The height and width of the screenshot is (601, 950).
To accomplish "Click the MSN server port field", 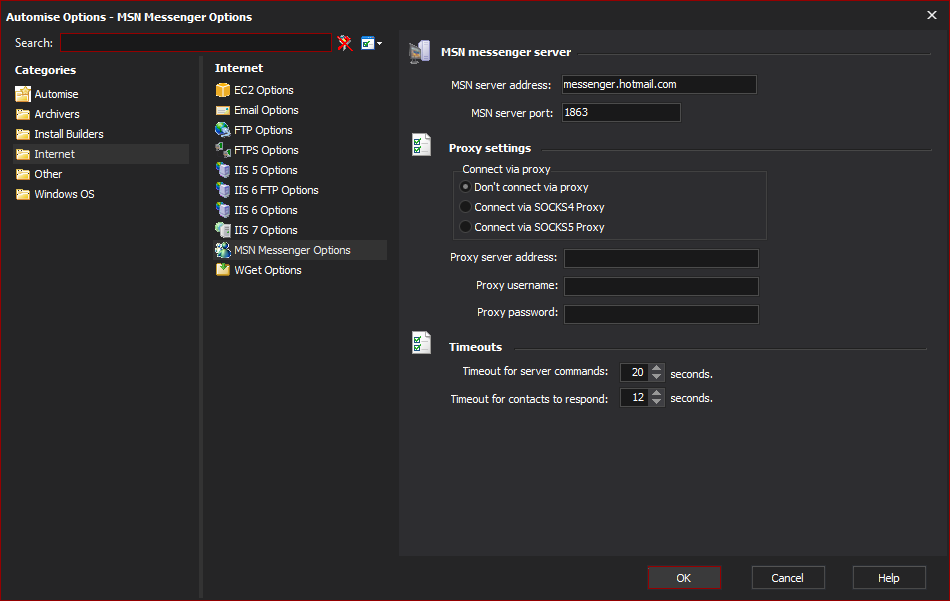I will point(621,112).
